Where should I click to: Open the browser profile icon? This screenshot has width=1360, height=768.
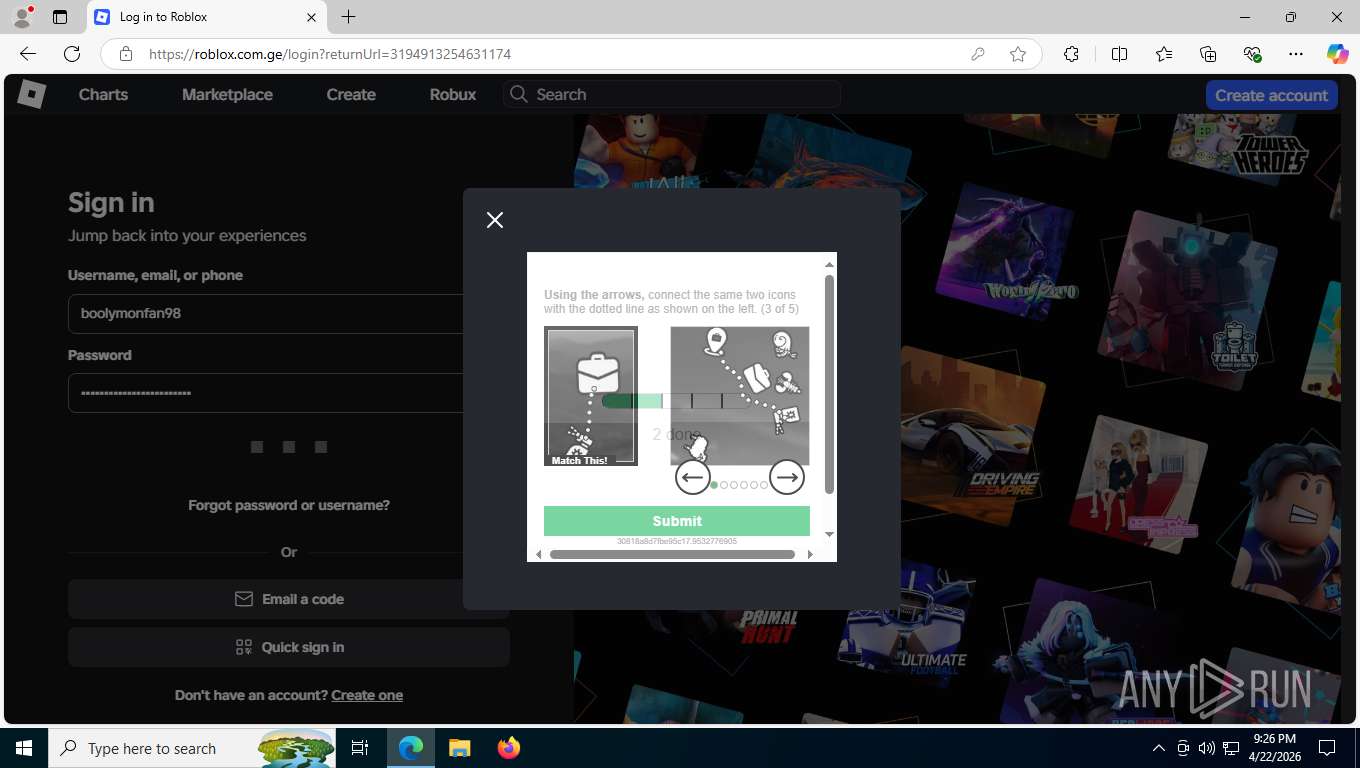coord(22,17)
